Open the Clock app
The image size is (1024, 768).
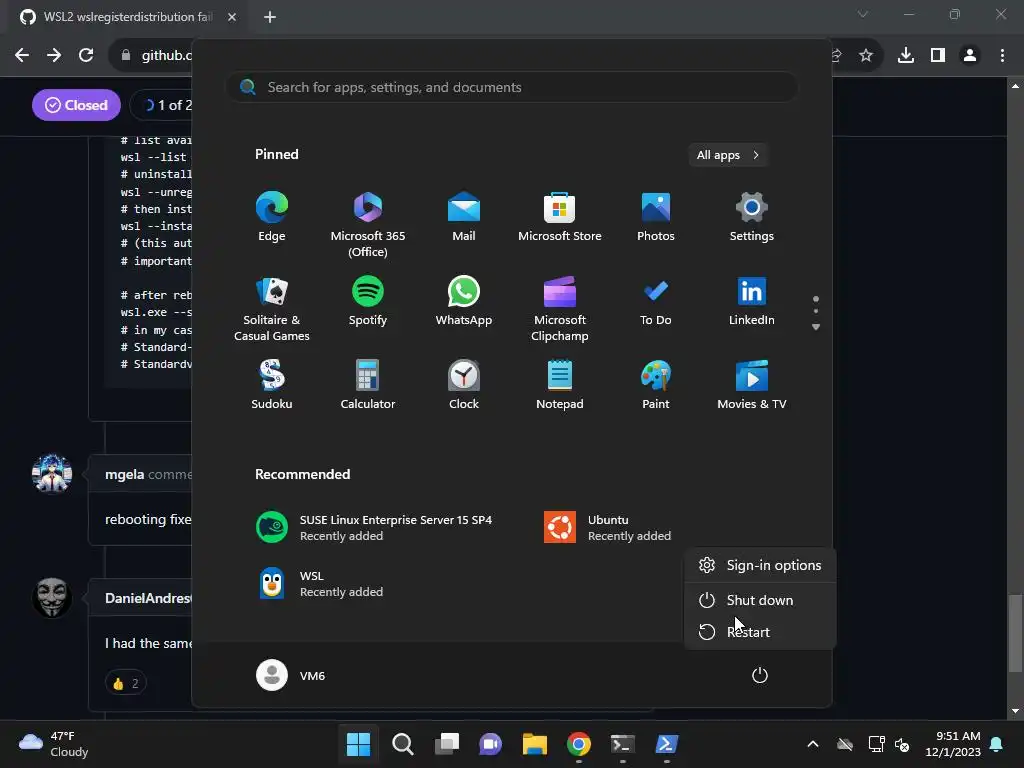464,384
